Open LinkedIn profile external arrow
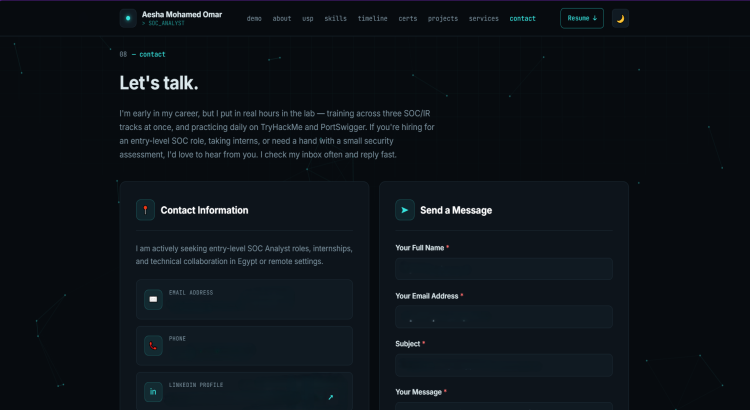The image size is (750, 410). click(331, 397)
